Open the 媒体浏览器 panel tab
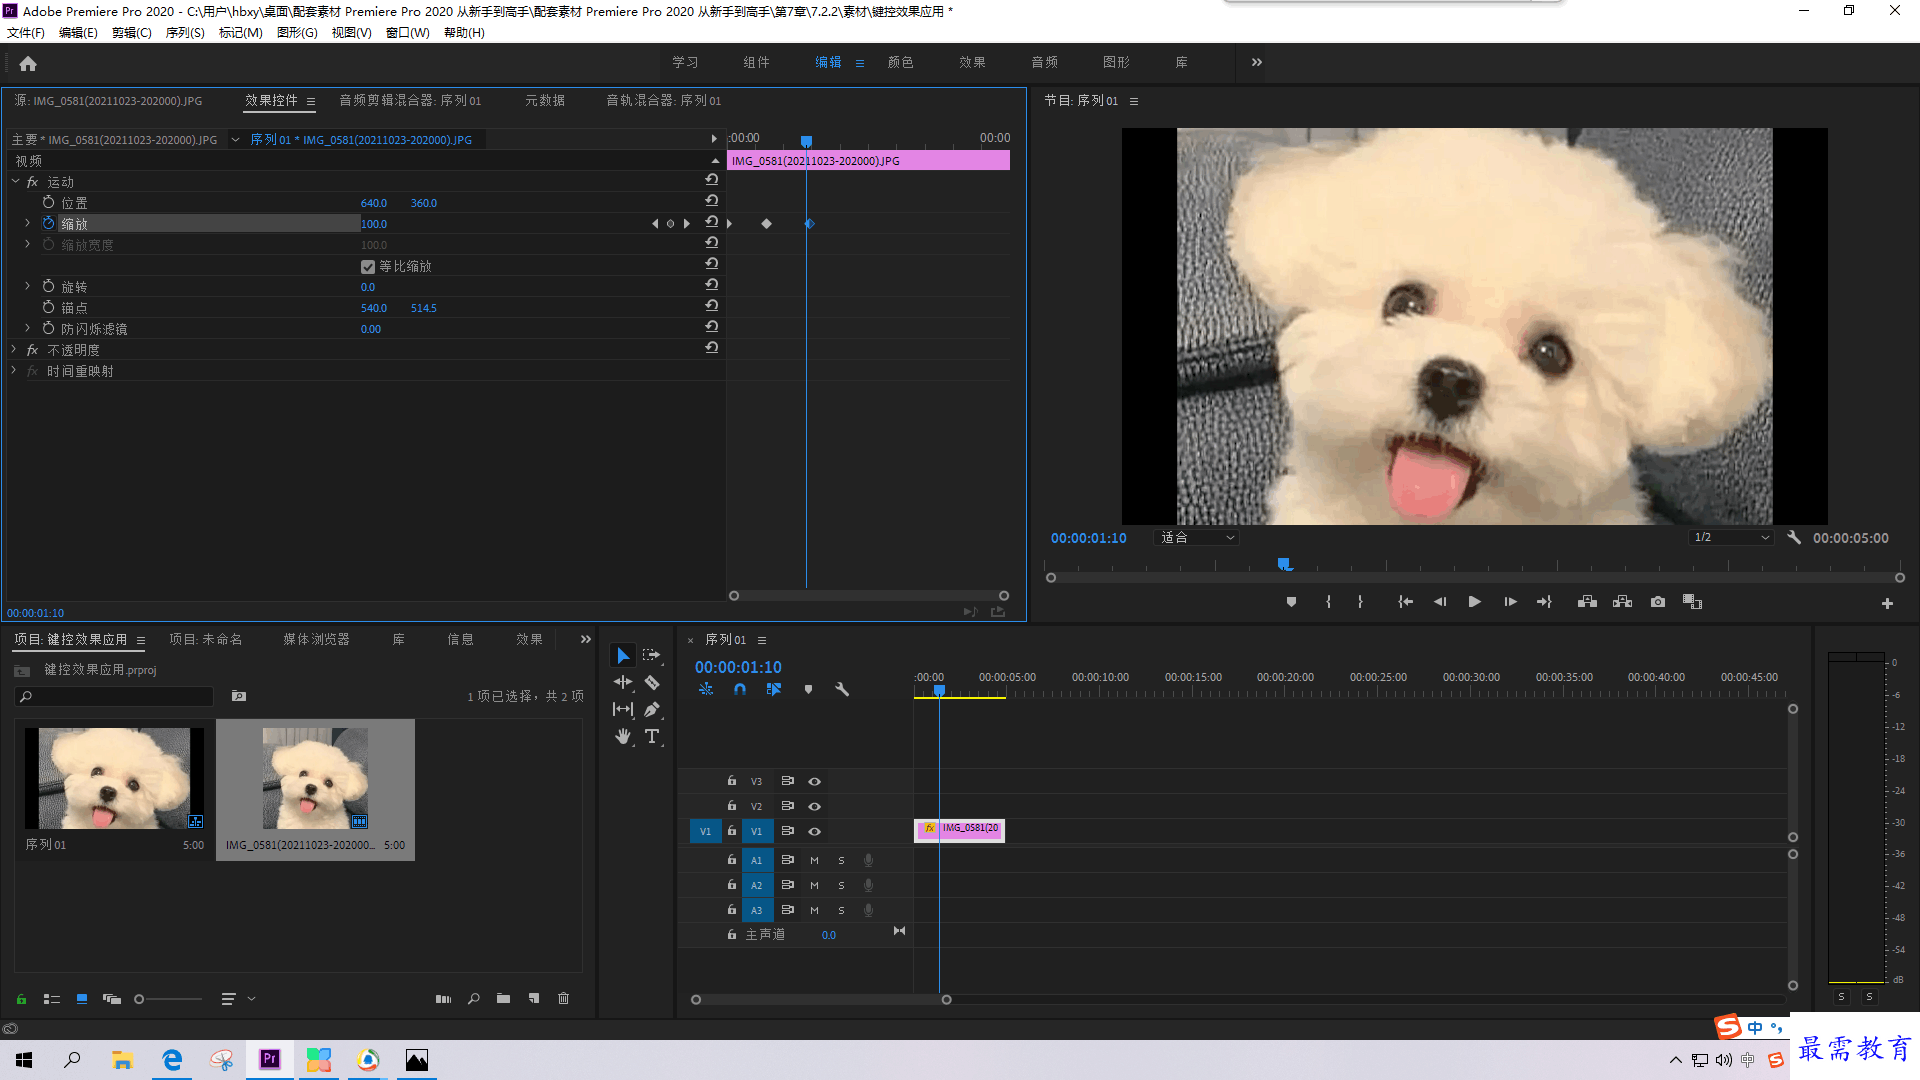 (x=316, y=639)
